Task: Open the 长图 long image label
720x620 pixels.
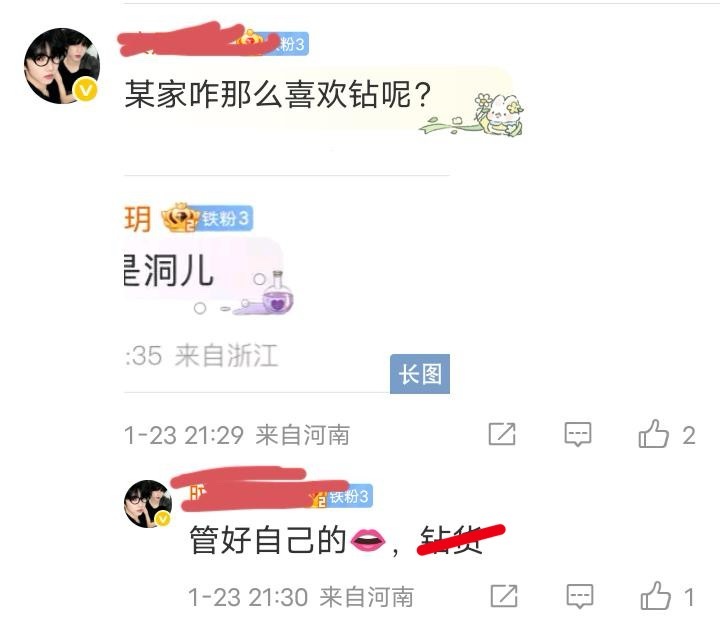Action: point(420,374)
